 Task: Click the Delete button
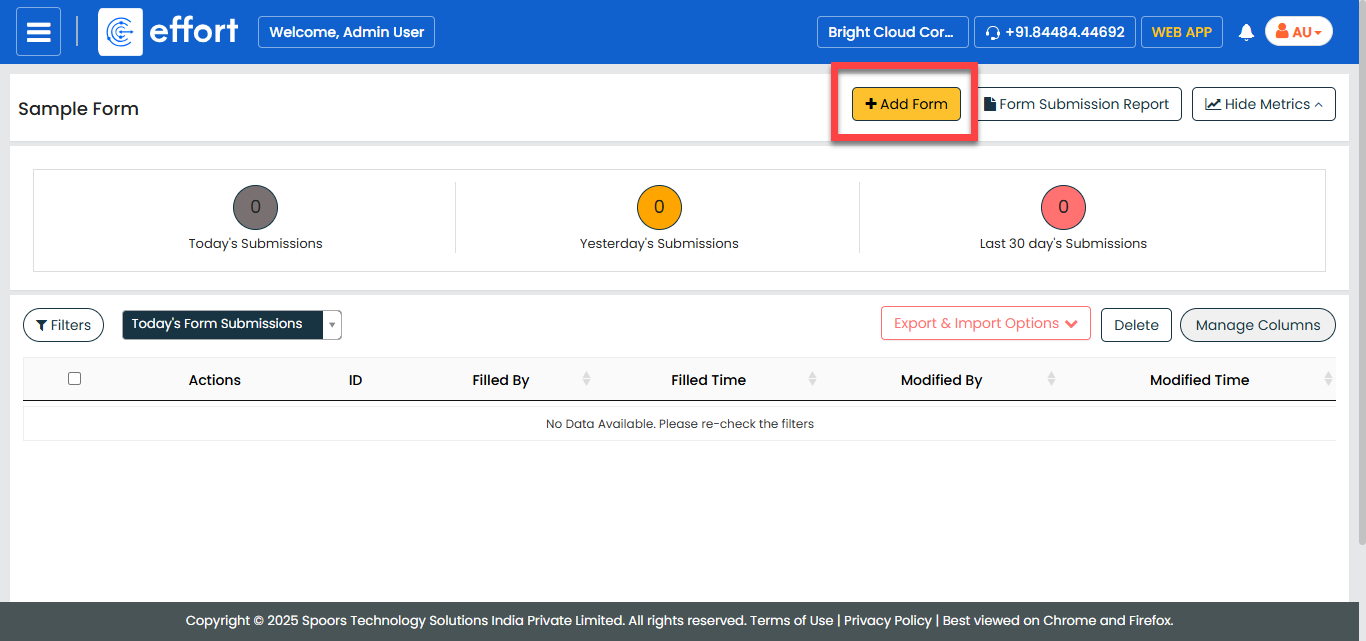(1136, 325)
